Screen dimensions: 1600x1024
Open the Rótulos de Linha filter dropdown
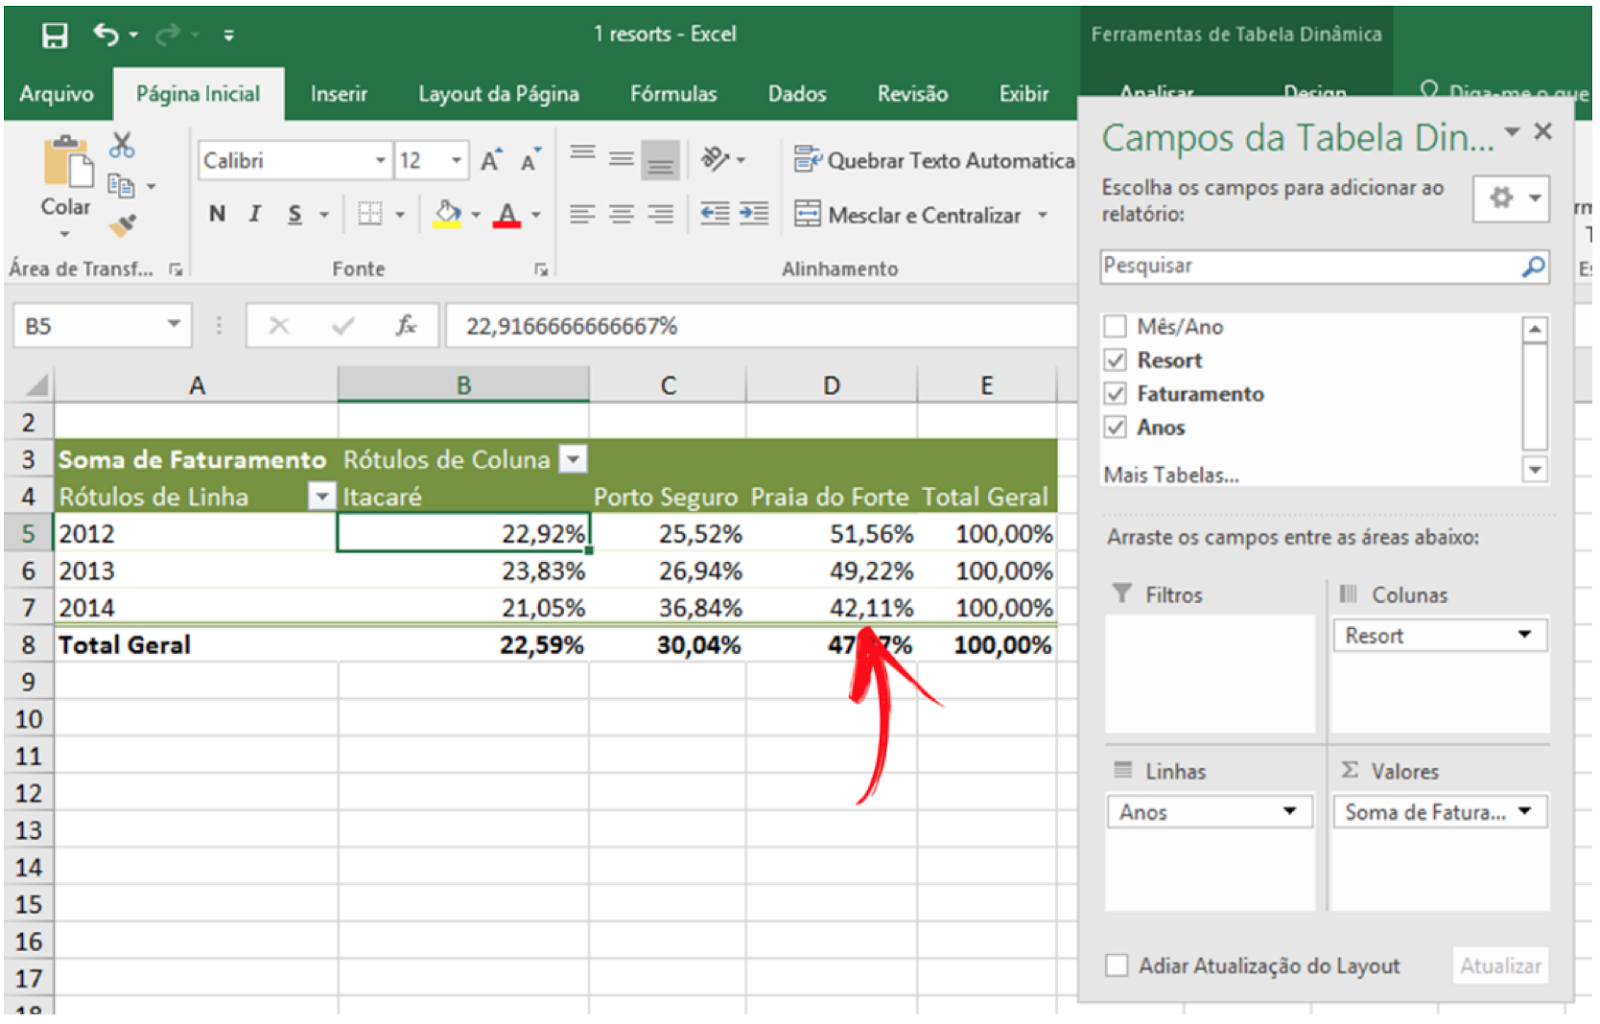click(x=322, y=497)
